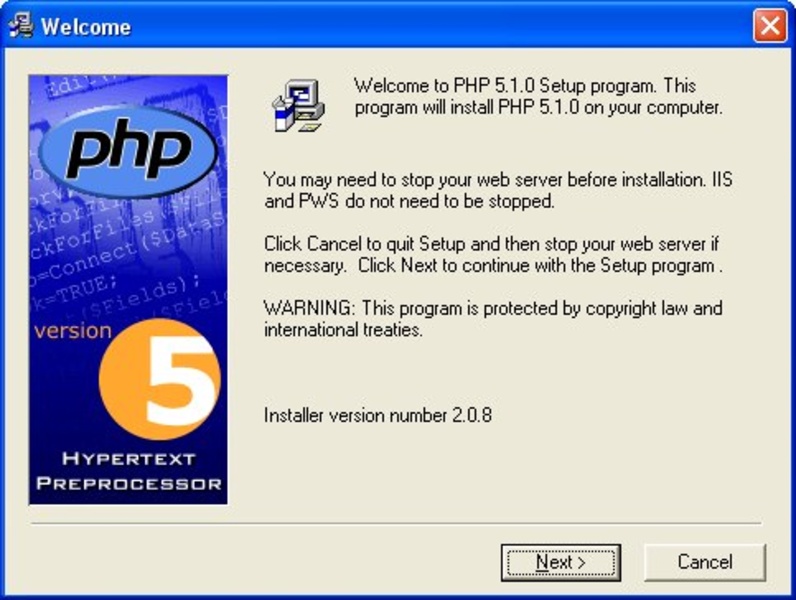The width and height of the screenshot is (796, 600).
Task: Click the installer computer icon beside welcome text
Action: (x=298, y=106)
